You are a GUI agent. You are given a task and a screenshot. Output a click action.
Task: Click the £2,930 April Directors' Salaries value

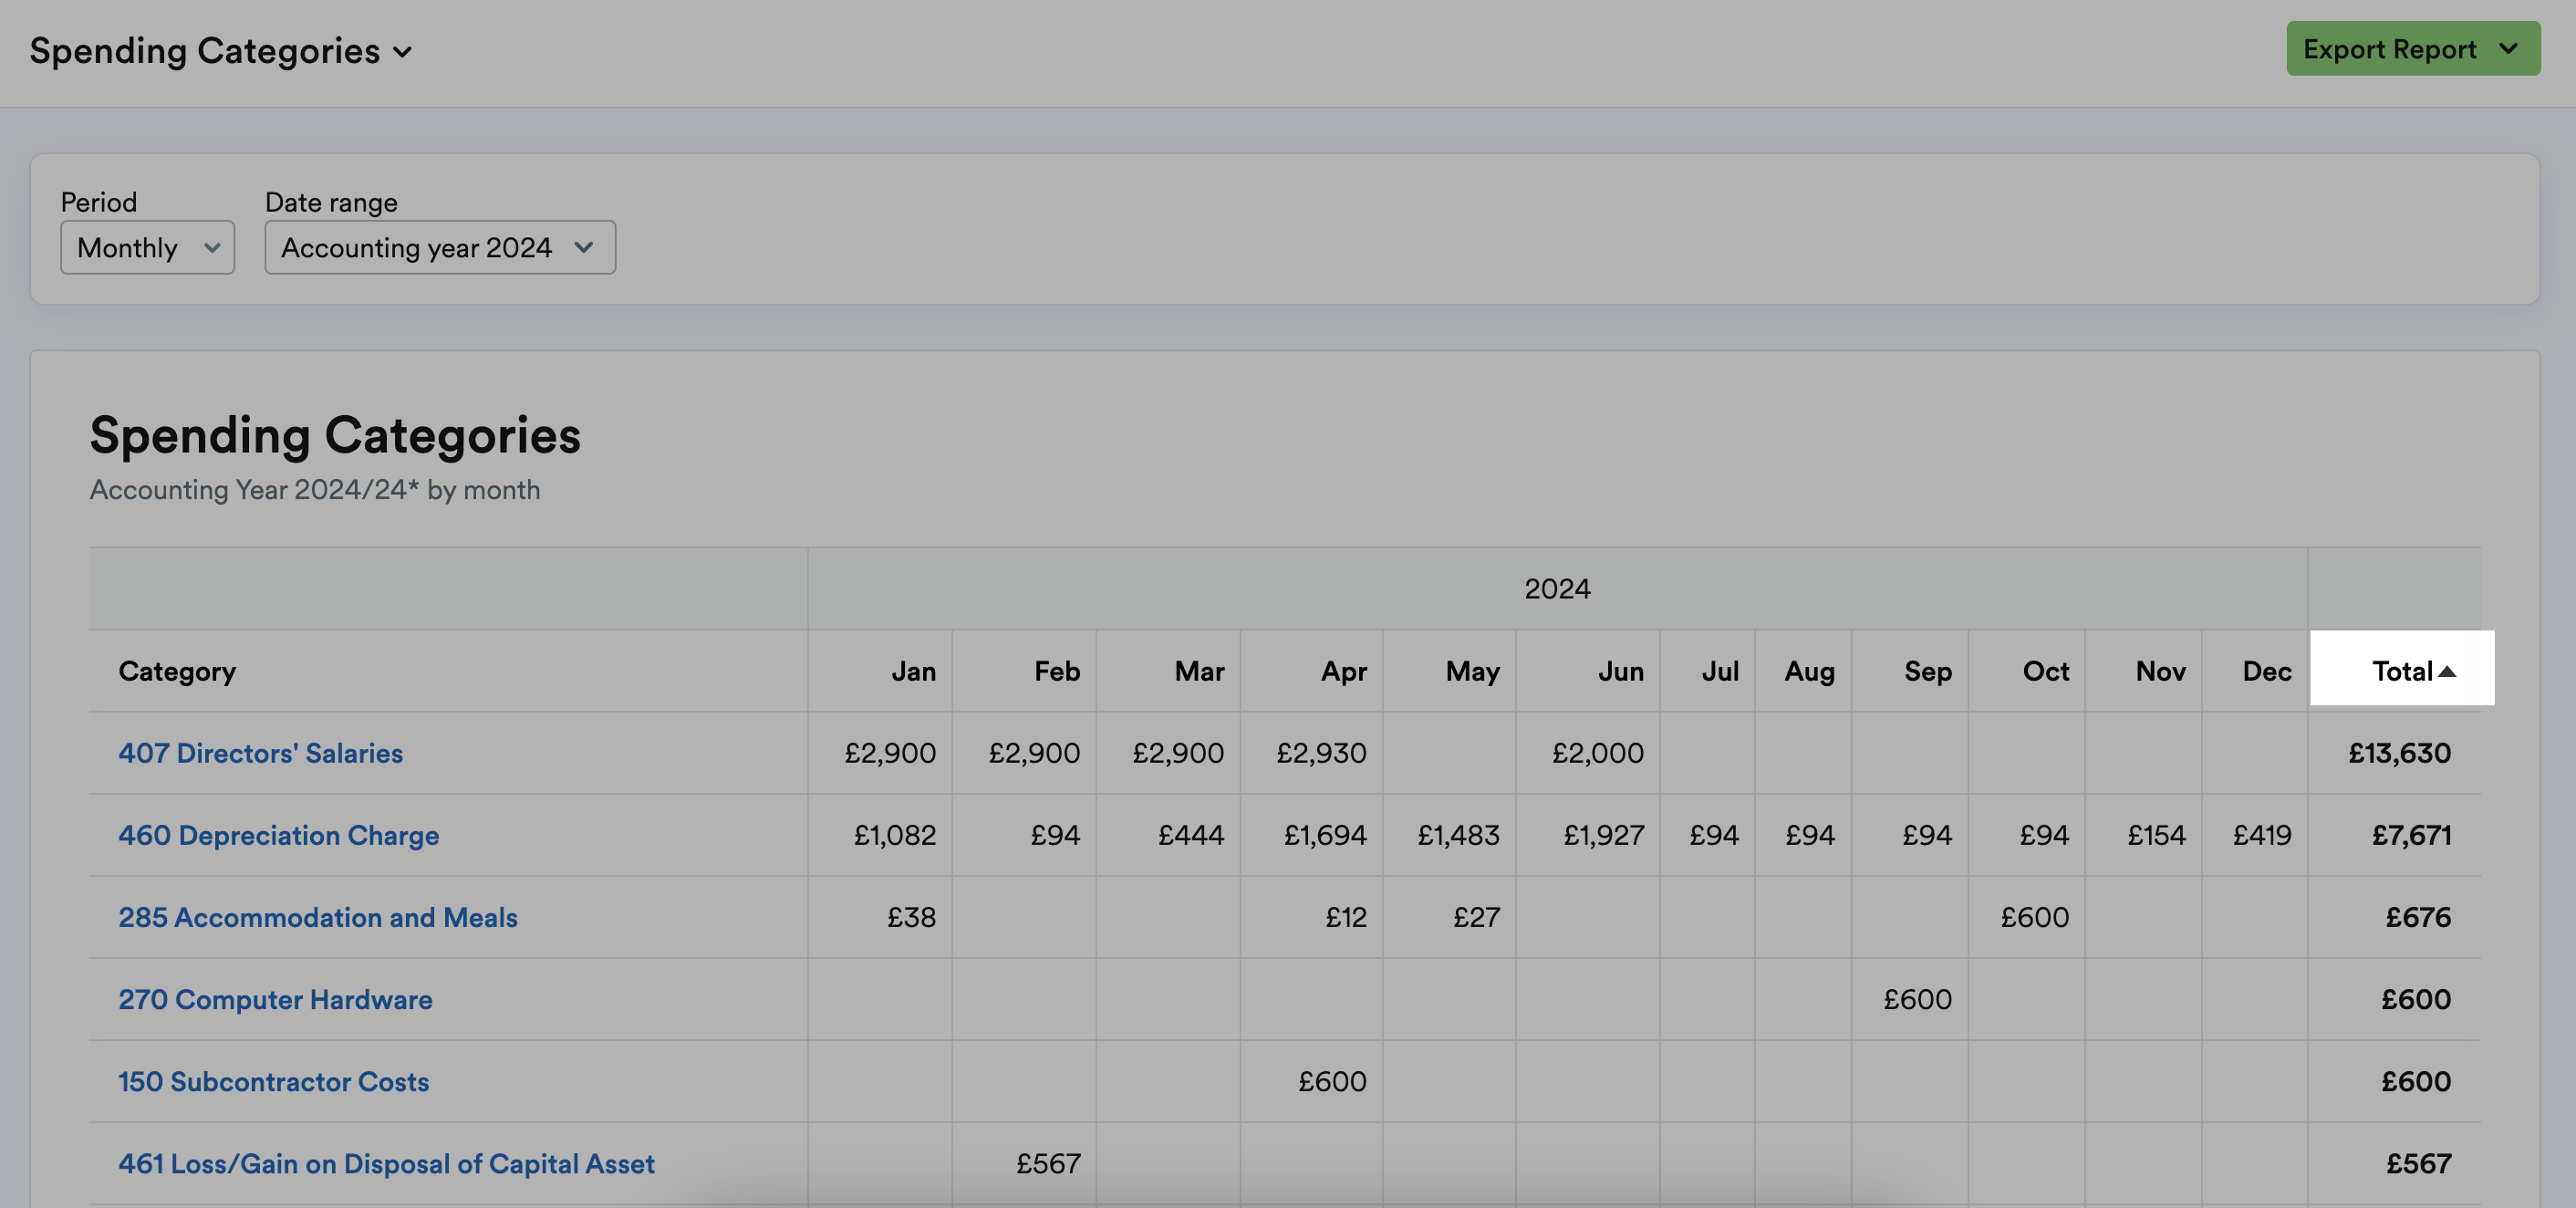click(x=1321, y=753)
